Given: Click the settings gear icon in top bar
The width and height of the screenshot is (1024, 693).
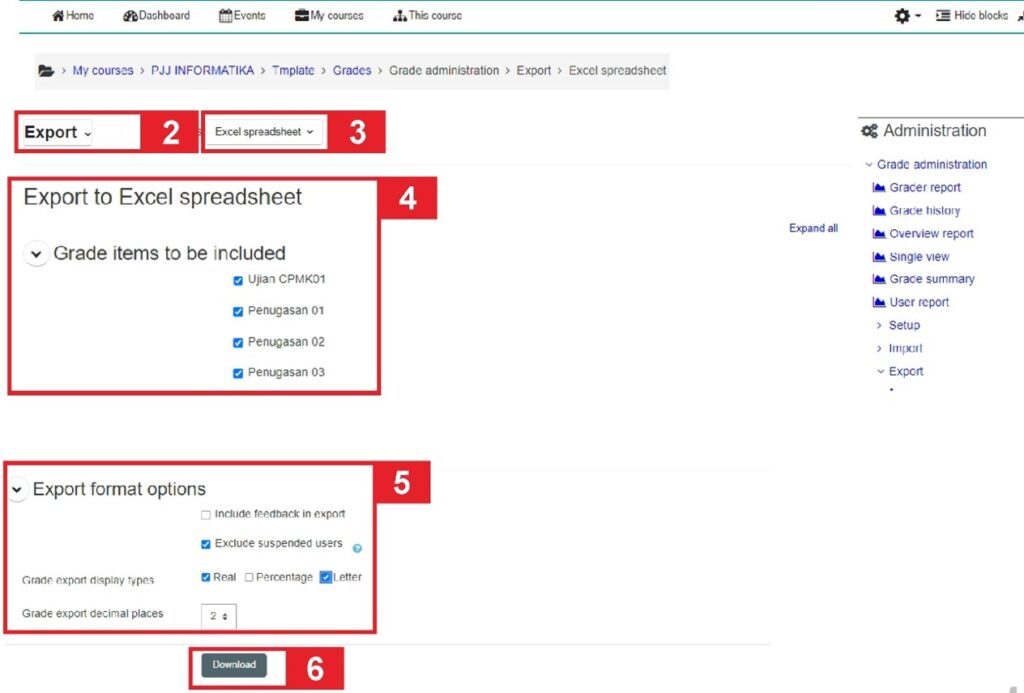Looking at the screenshot, I should (x=903, y=16).
